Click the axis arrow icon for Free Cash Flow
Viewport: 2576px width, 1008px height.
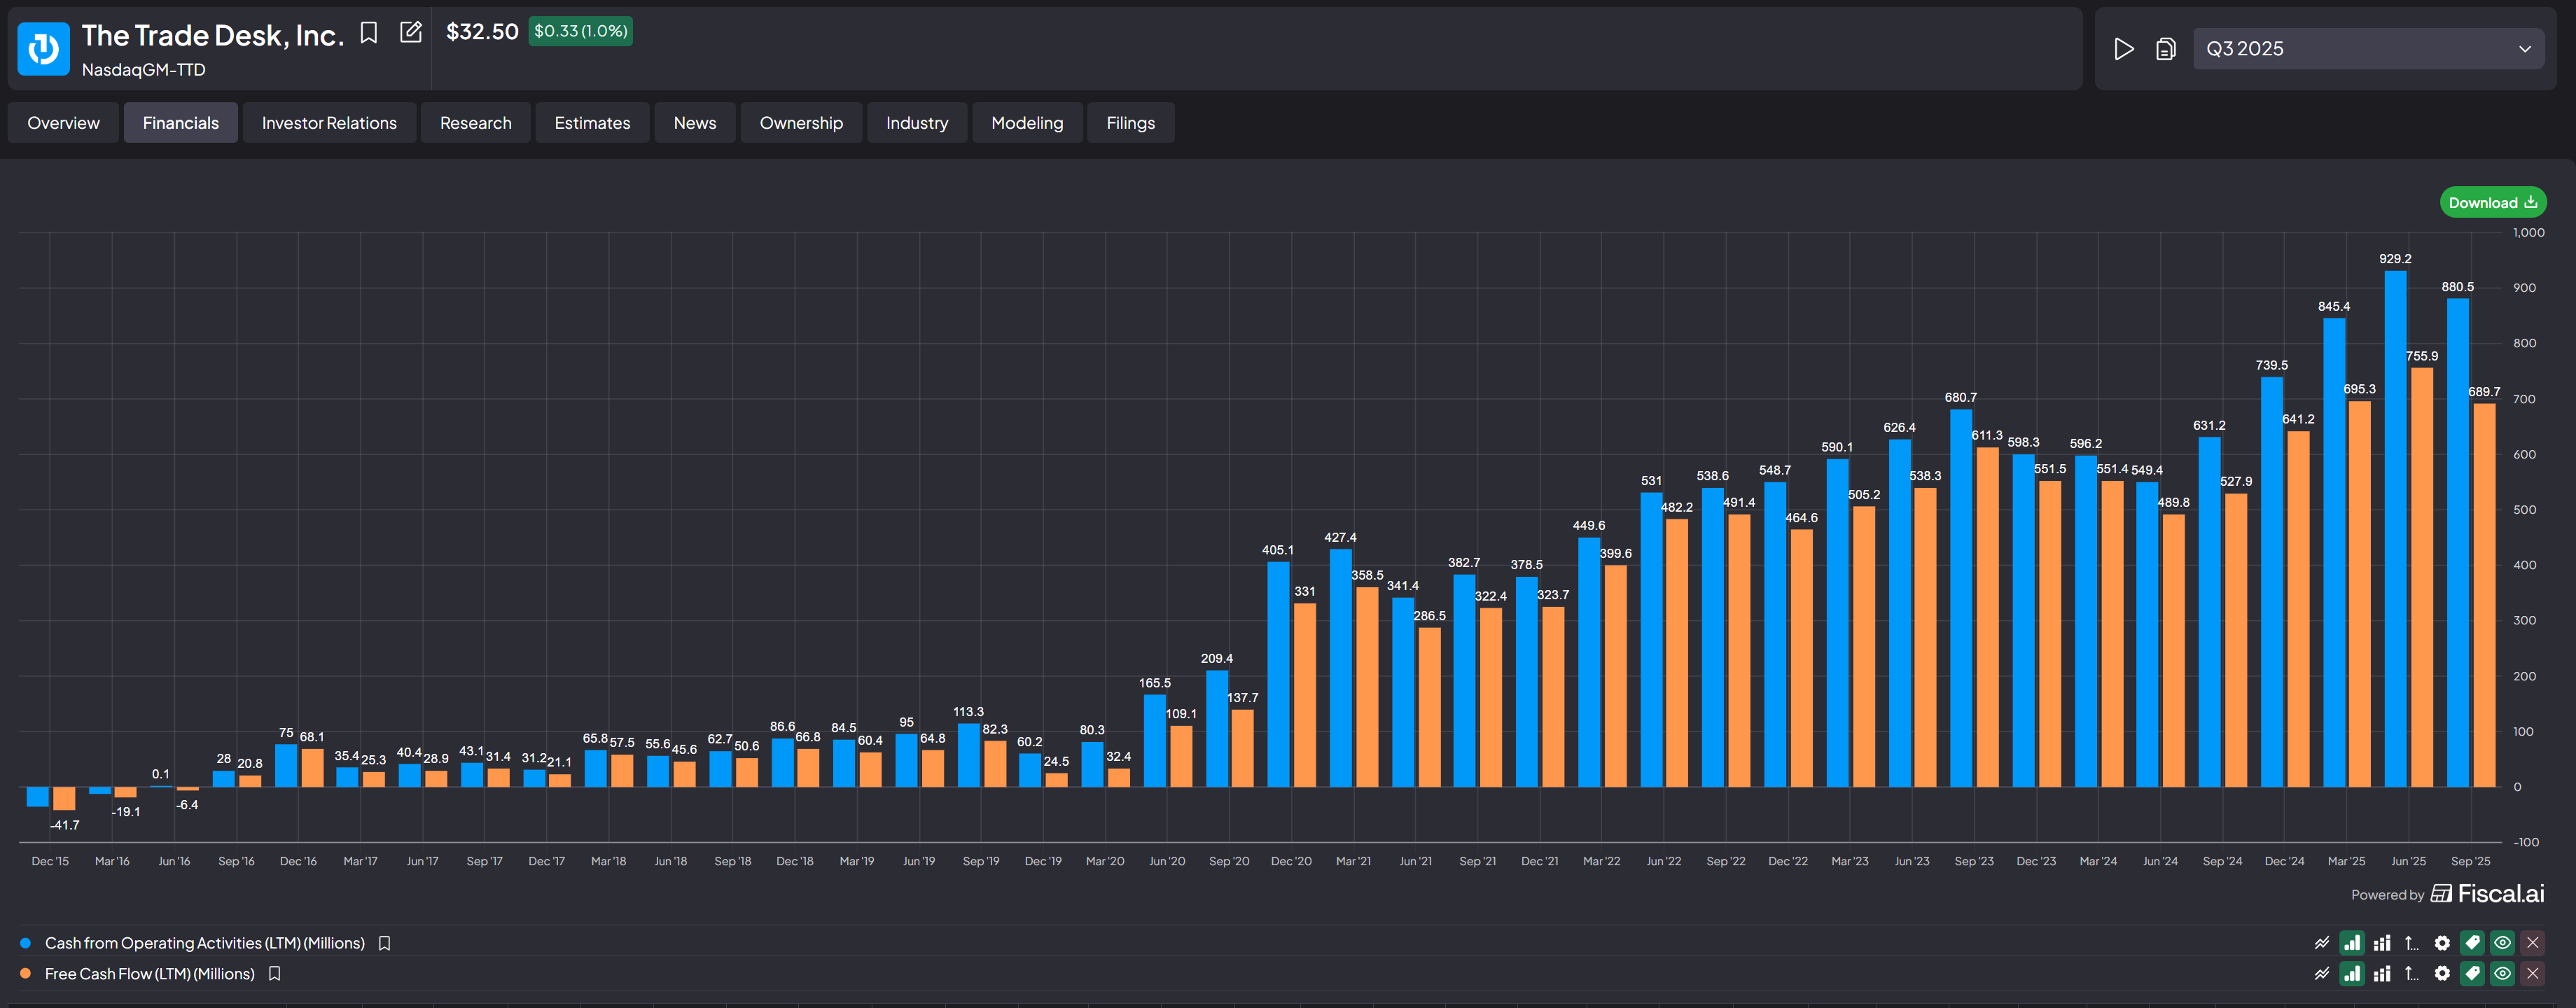[2411, 974]
